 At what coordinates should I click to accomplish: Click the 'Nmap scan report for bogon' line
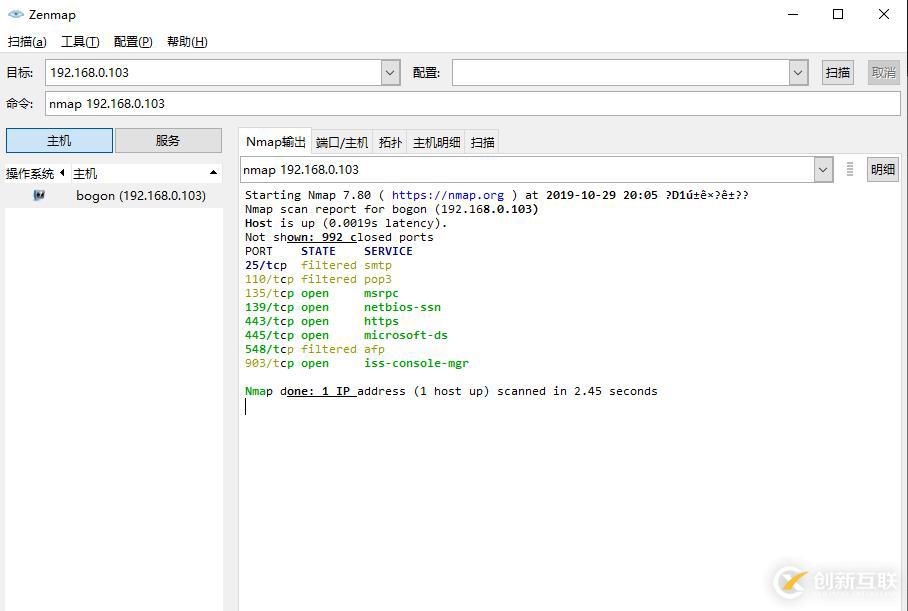coord(391,209)
